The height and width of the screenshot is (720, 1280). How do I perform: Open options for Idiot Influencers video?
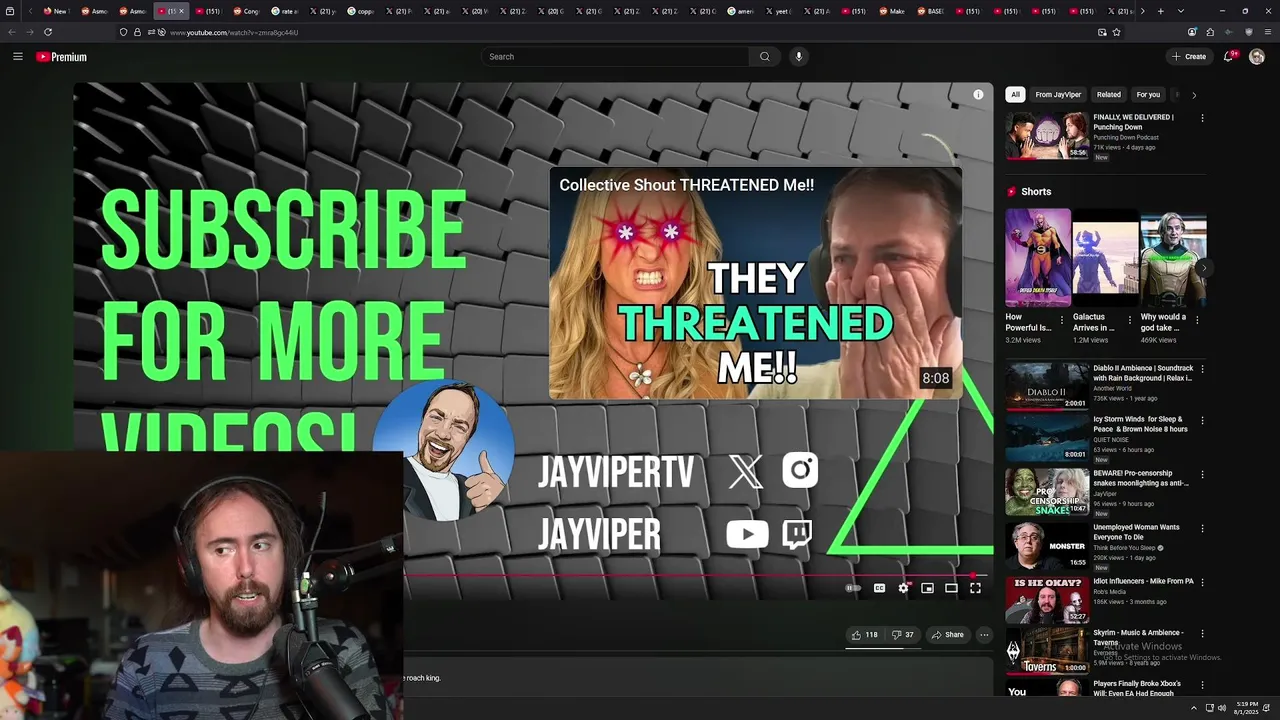pyautogui.click(x=1202, y=582)
